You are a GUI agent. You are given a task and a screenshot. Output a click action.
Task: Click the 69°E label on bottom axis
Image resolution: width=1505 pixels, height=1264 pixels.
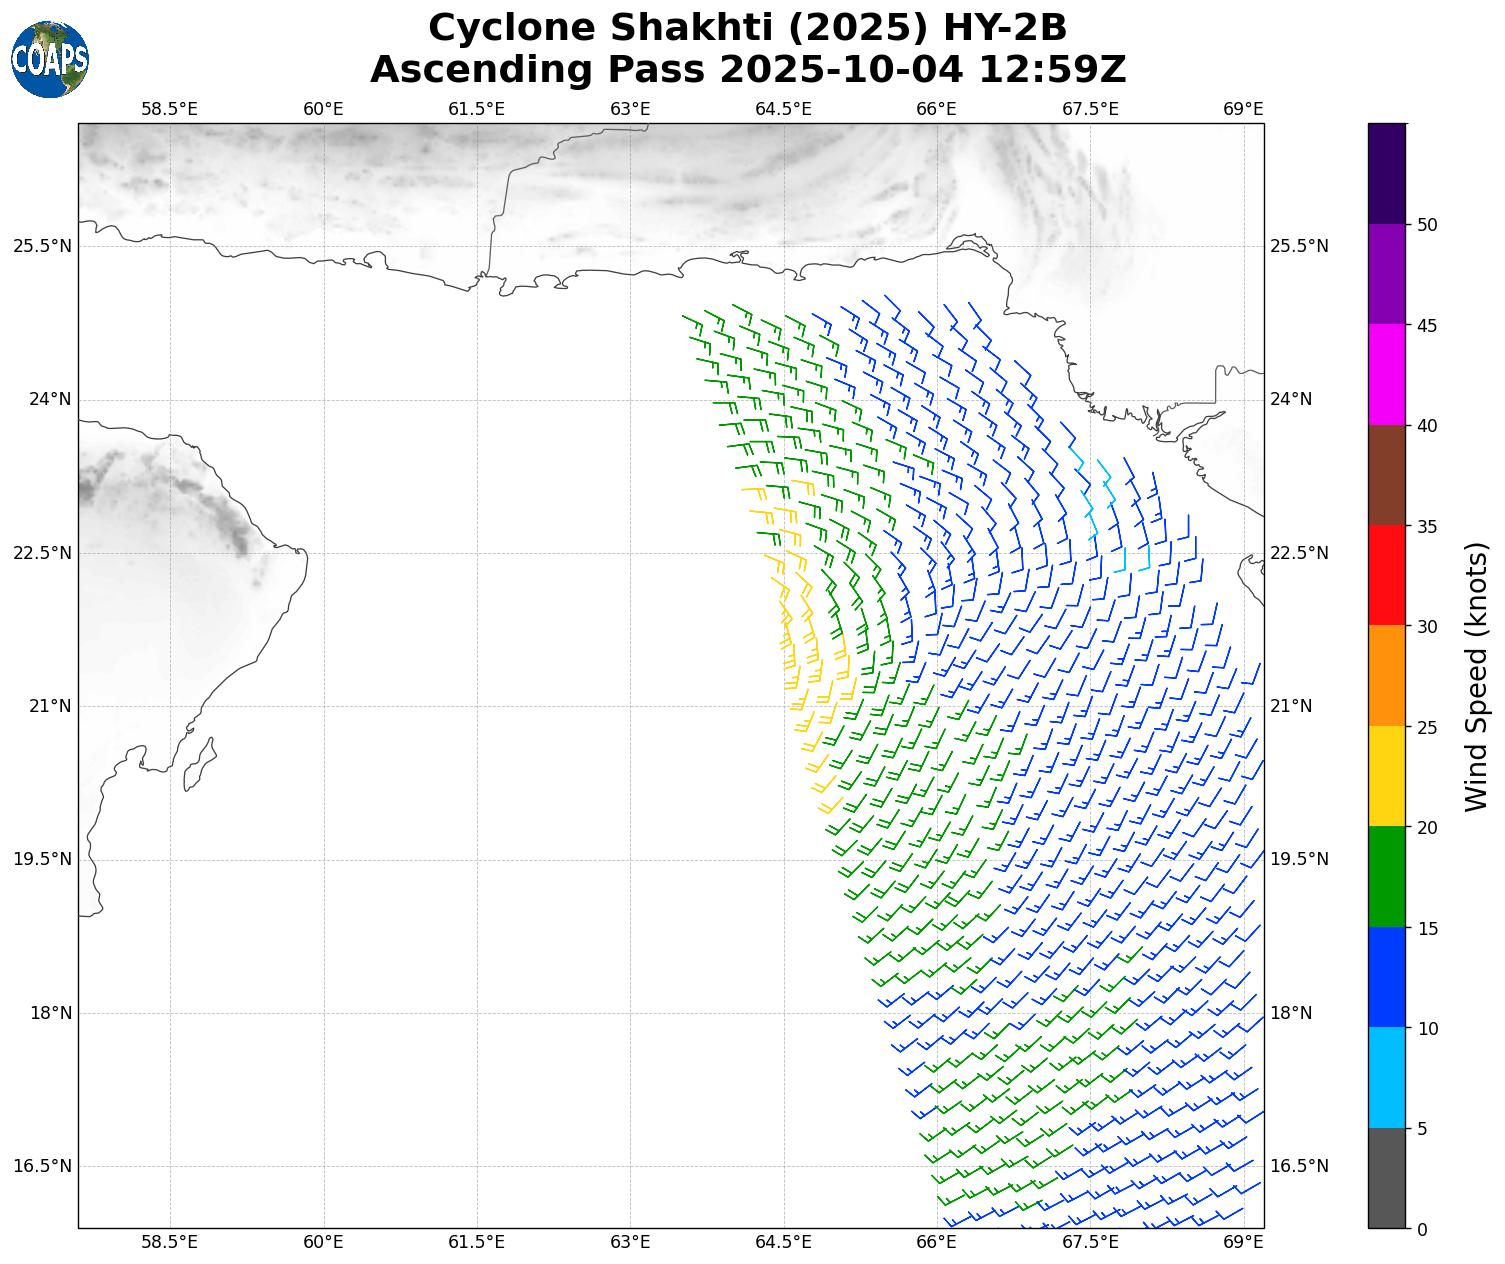pos(1243,1242)
